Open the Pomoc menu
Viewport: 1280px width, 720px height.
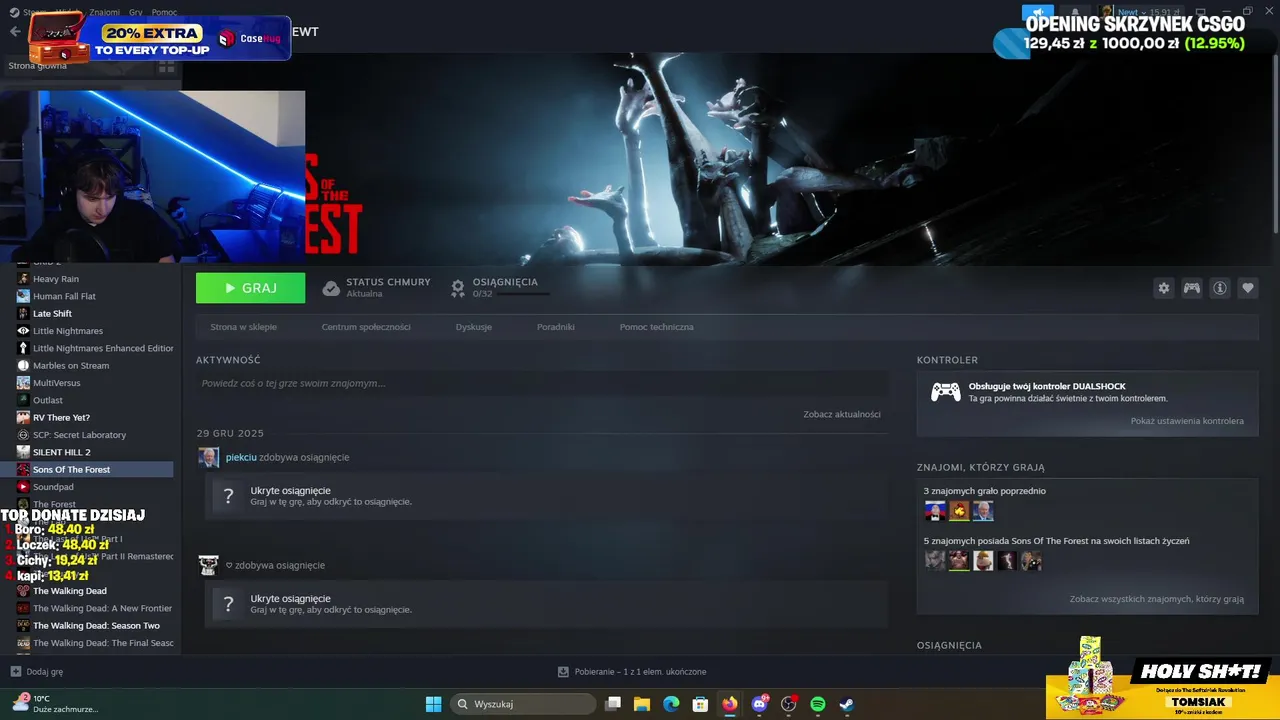[164, 13]
